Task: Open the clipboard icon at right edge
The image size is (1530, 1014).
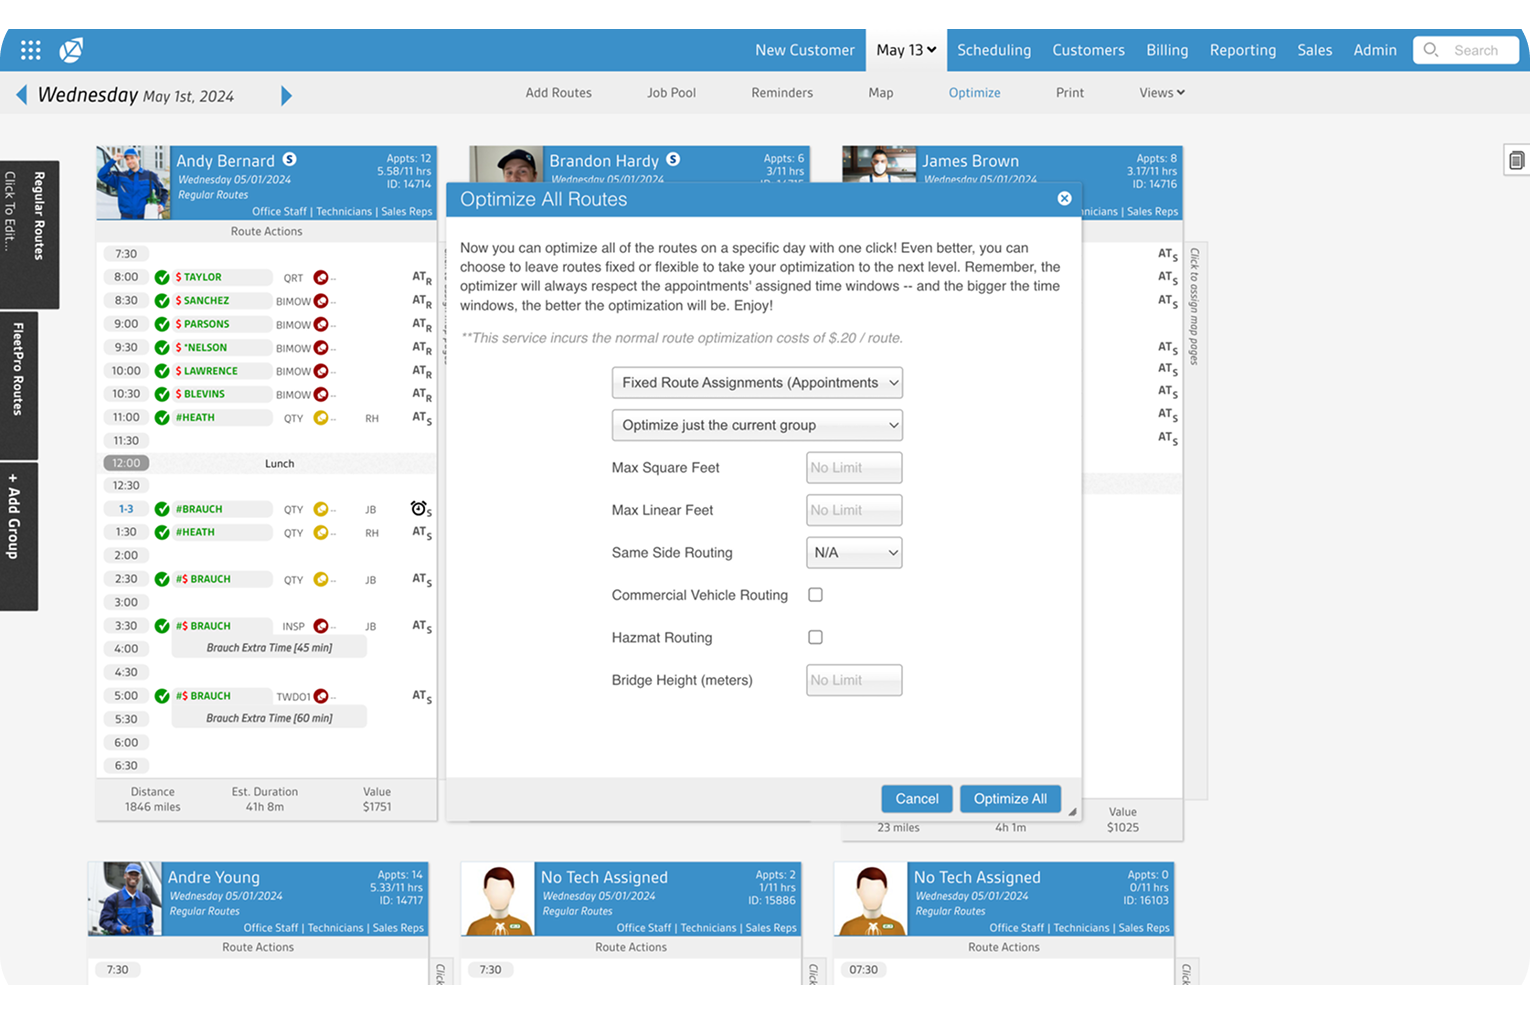Action: [x=1516, y=160]
